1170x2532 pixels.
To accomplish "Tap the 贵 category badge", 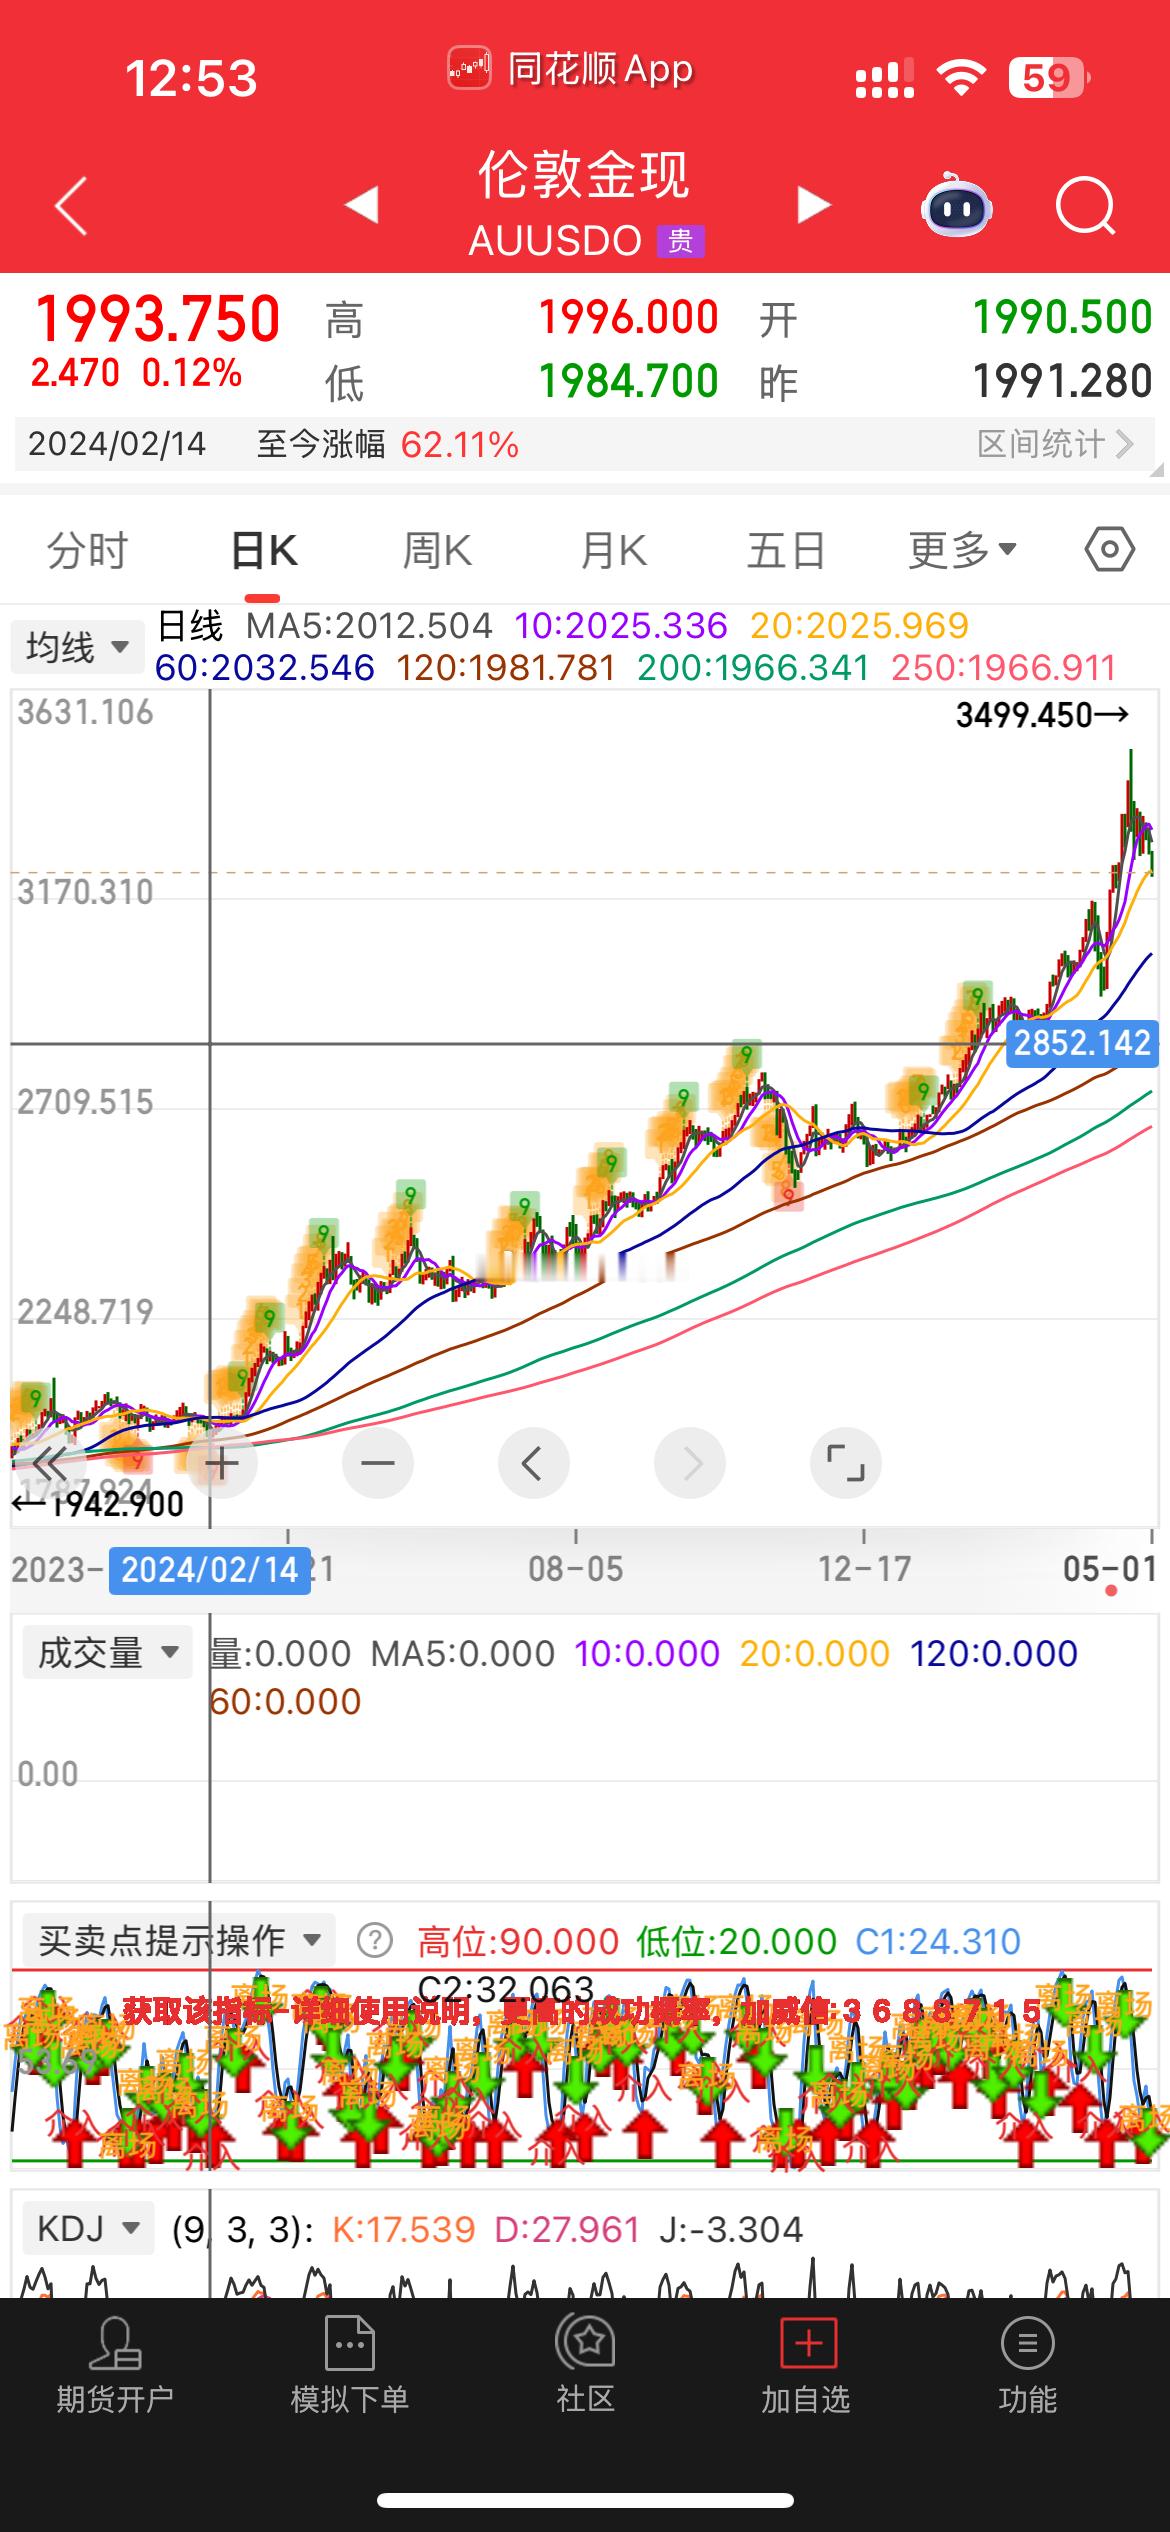I will click(x=681, y=241).
